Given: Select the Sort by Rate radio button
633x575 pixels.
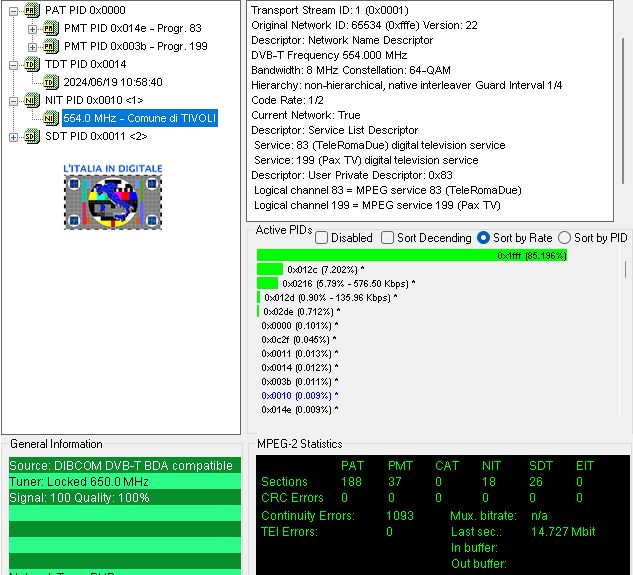Looking at the screenshot, I should (484, 238).
